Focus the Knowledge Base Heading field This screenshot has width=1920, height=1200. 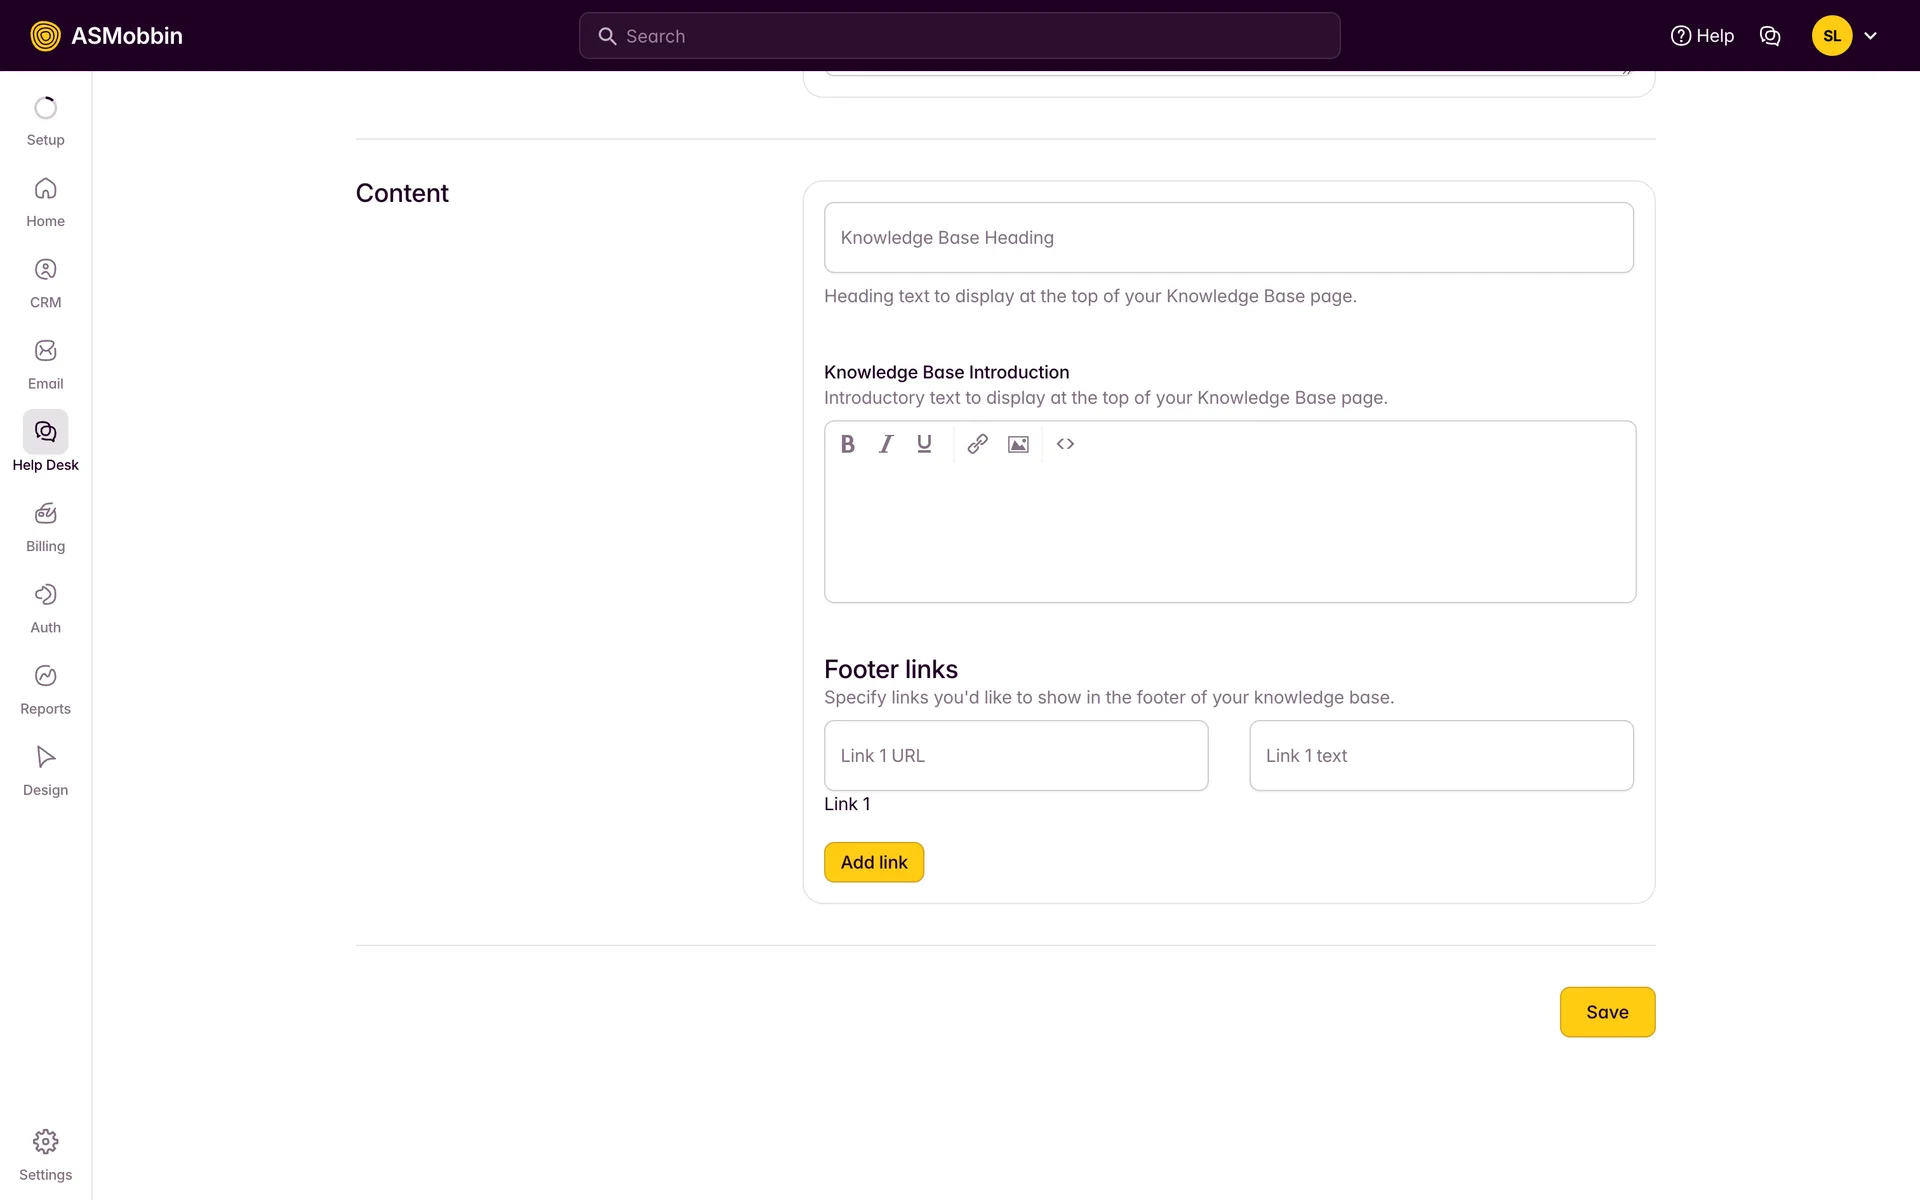(1228, 238)
